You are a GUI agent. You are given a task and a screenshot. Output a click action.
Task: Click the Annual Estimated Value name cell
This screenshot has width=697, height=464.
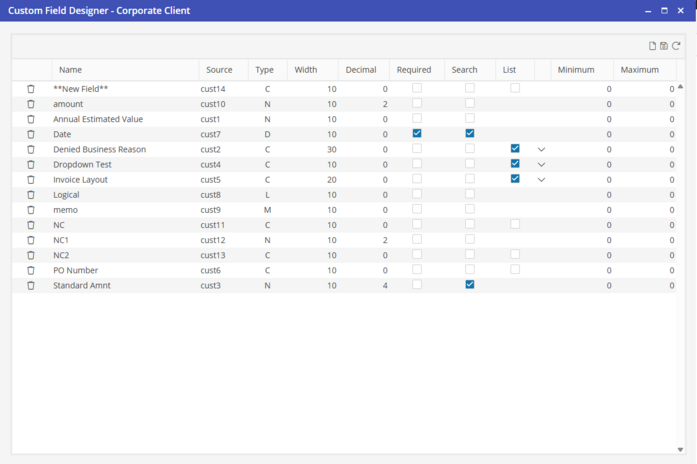click(x=98, y=119)
